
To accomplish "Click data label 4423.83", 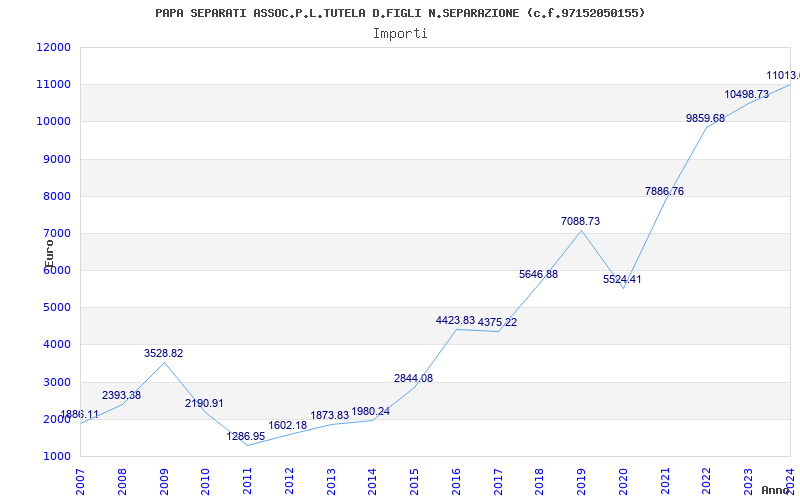I will click(455, 320).
